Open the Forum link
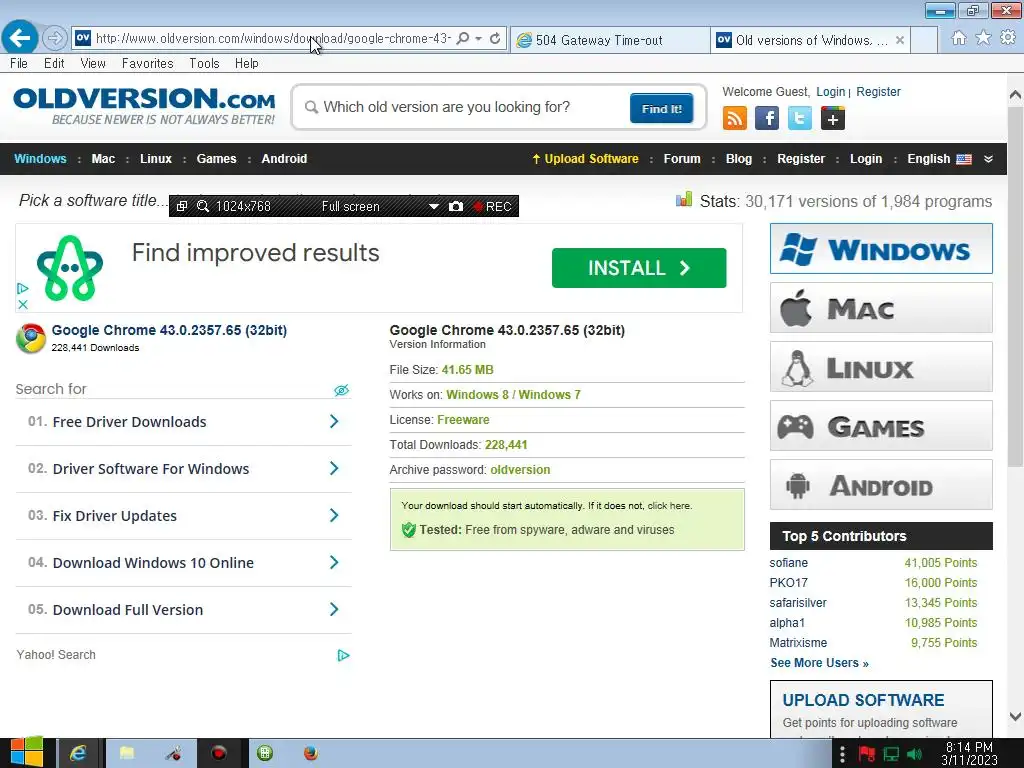 [682, 159]
